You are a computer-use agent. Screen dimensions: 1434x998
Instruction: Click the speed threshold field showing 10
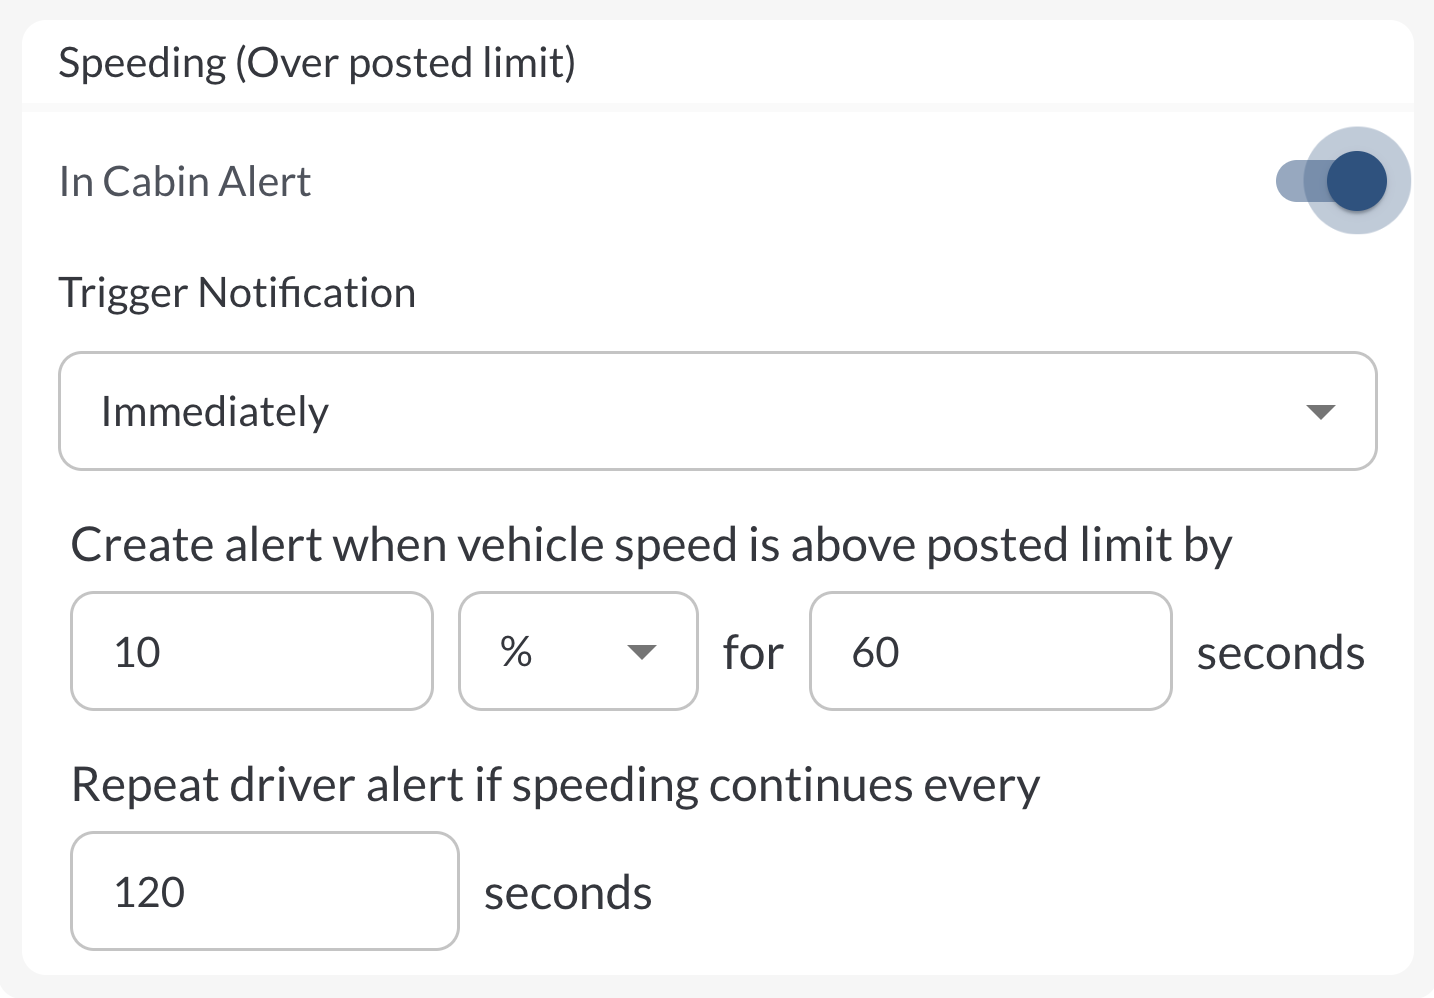tap(251, 651)
